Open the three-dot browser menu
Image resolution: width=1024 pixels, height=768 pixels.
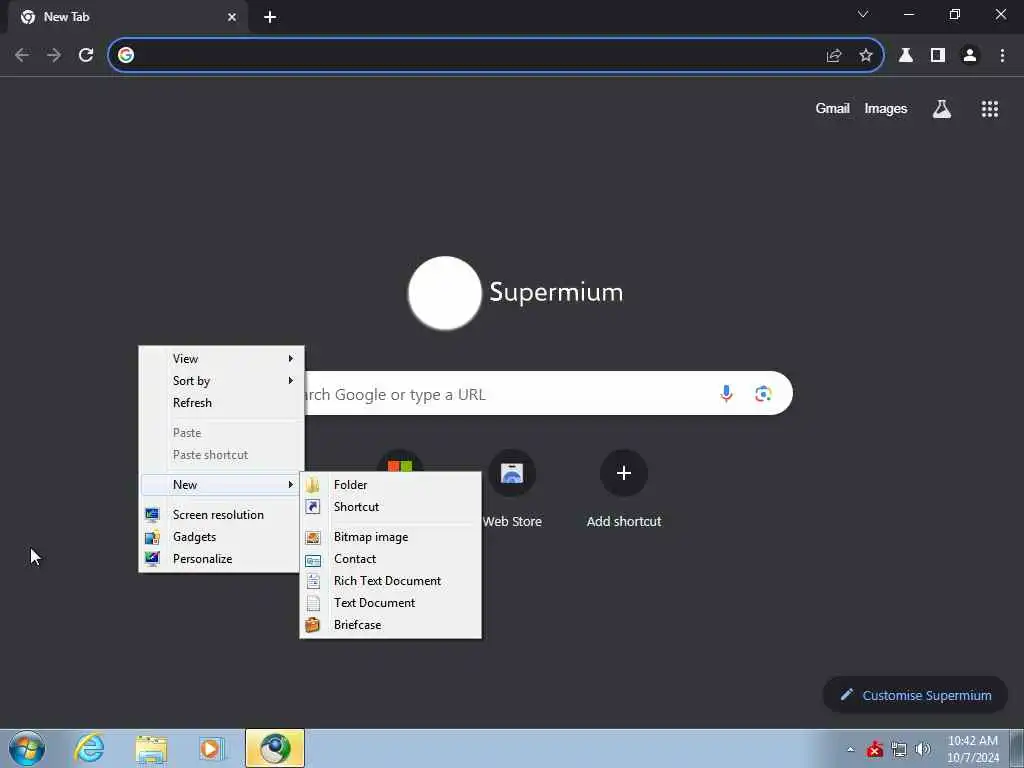pyautogui.click(x=1002, y=56)
